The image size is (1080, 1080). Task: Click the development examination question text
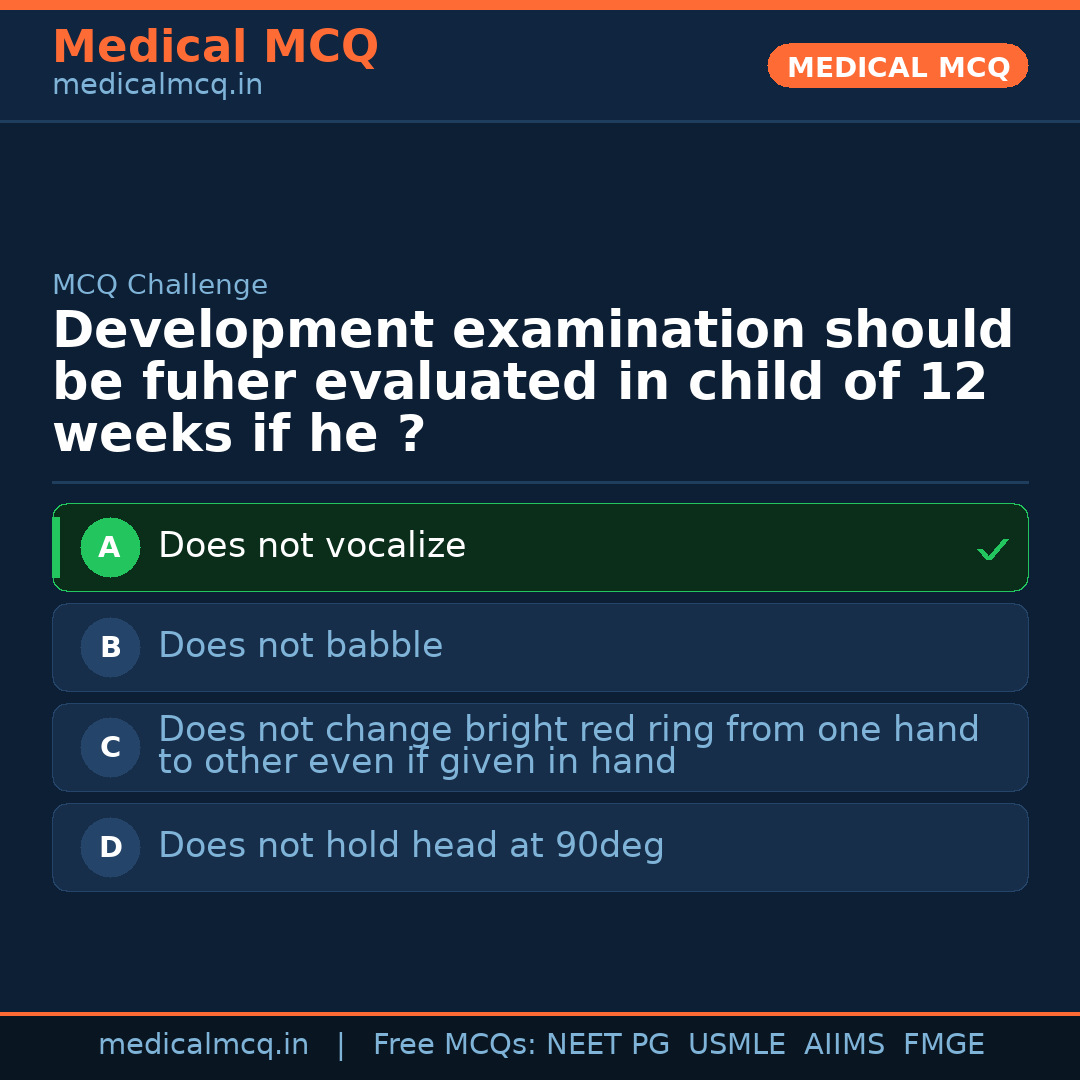point(533,383)
